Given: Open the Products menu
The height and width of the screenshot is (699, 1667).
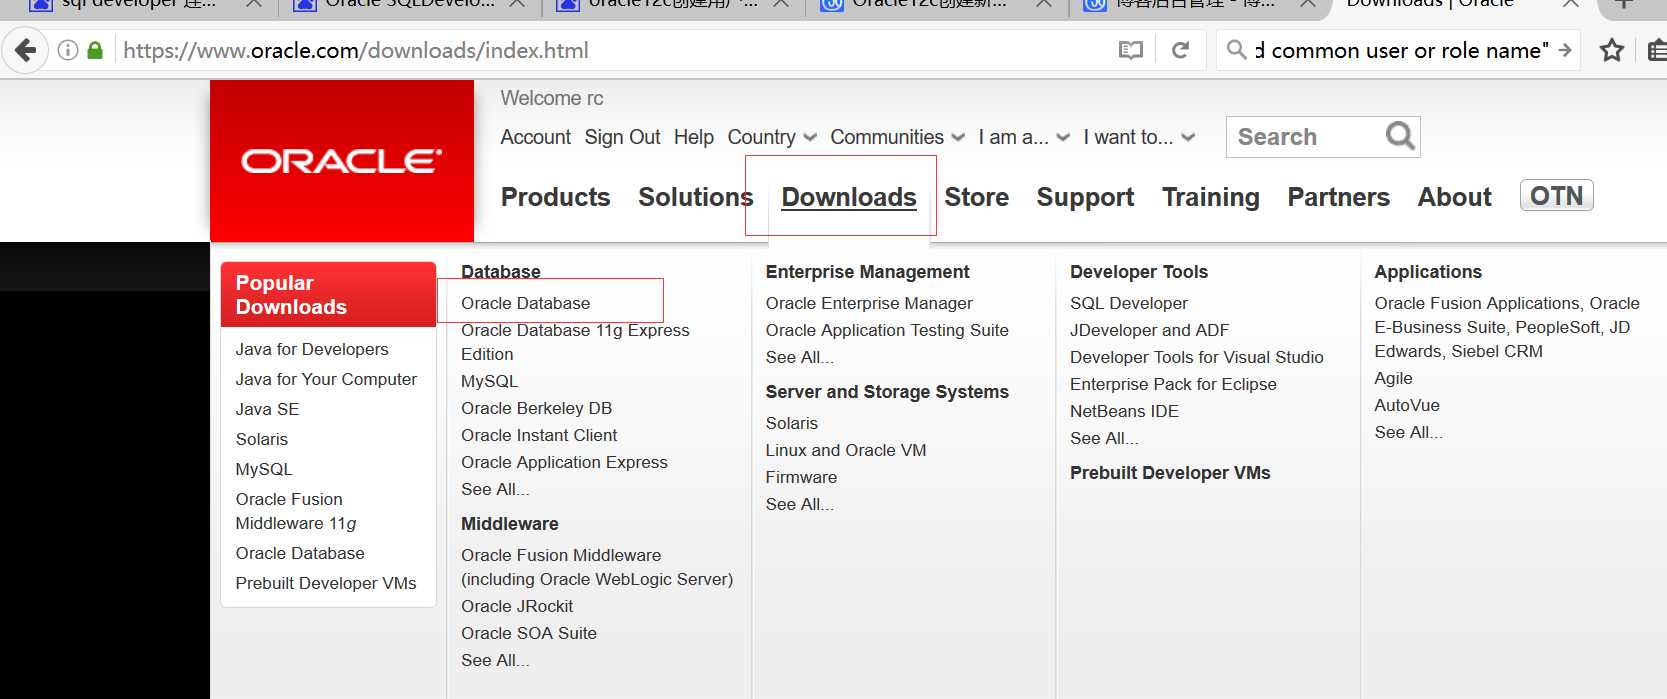Looking at the screenshot, I should coord(556,197).
